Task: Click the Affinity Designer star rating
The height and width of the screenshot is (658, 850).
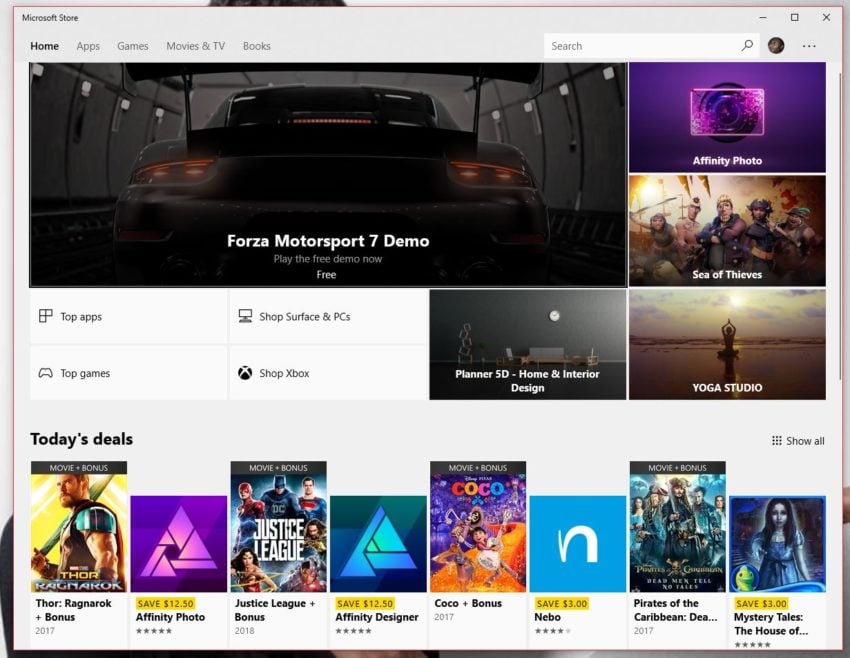Action: coord(353,631)
